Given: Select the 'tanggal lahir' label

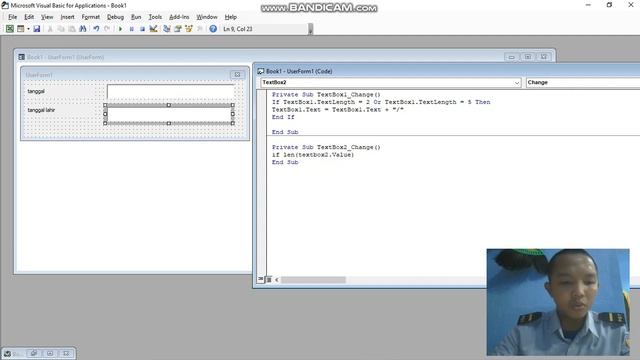Looking at the screenshot, I should (41, 110).
